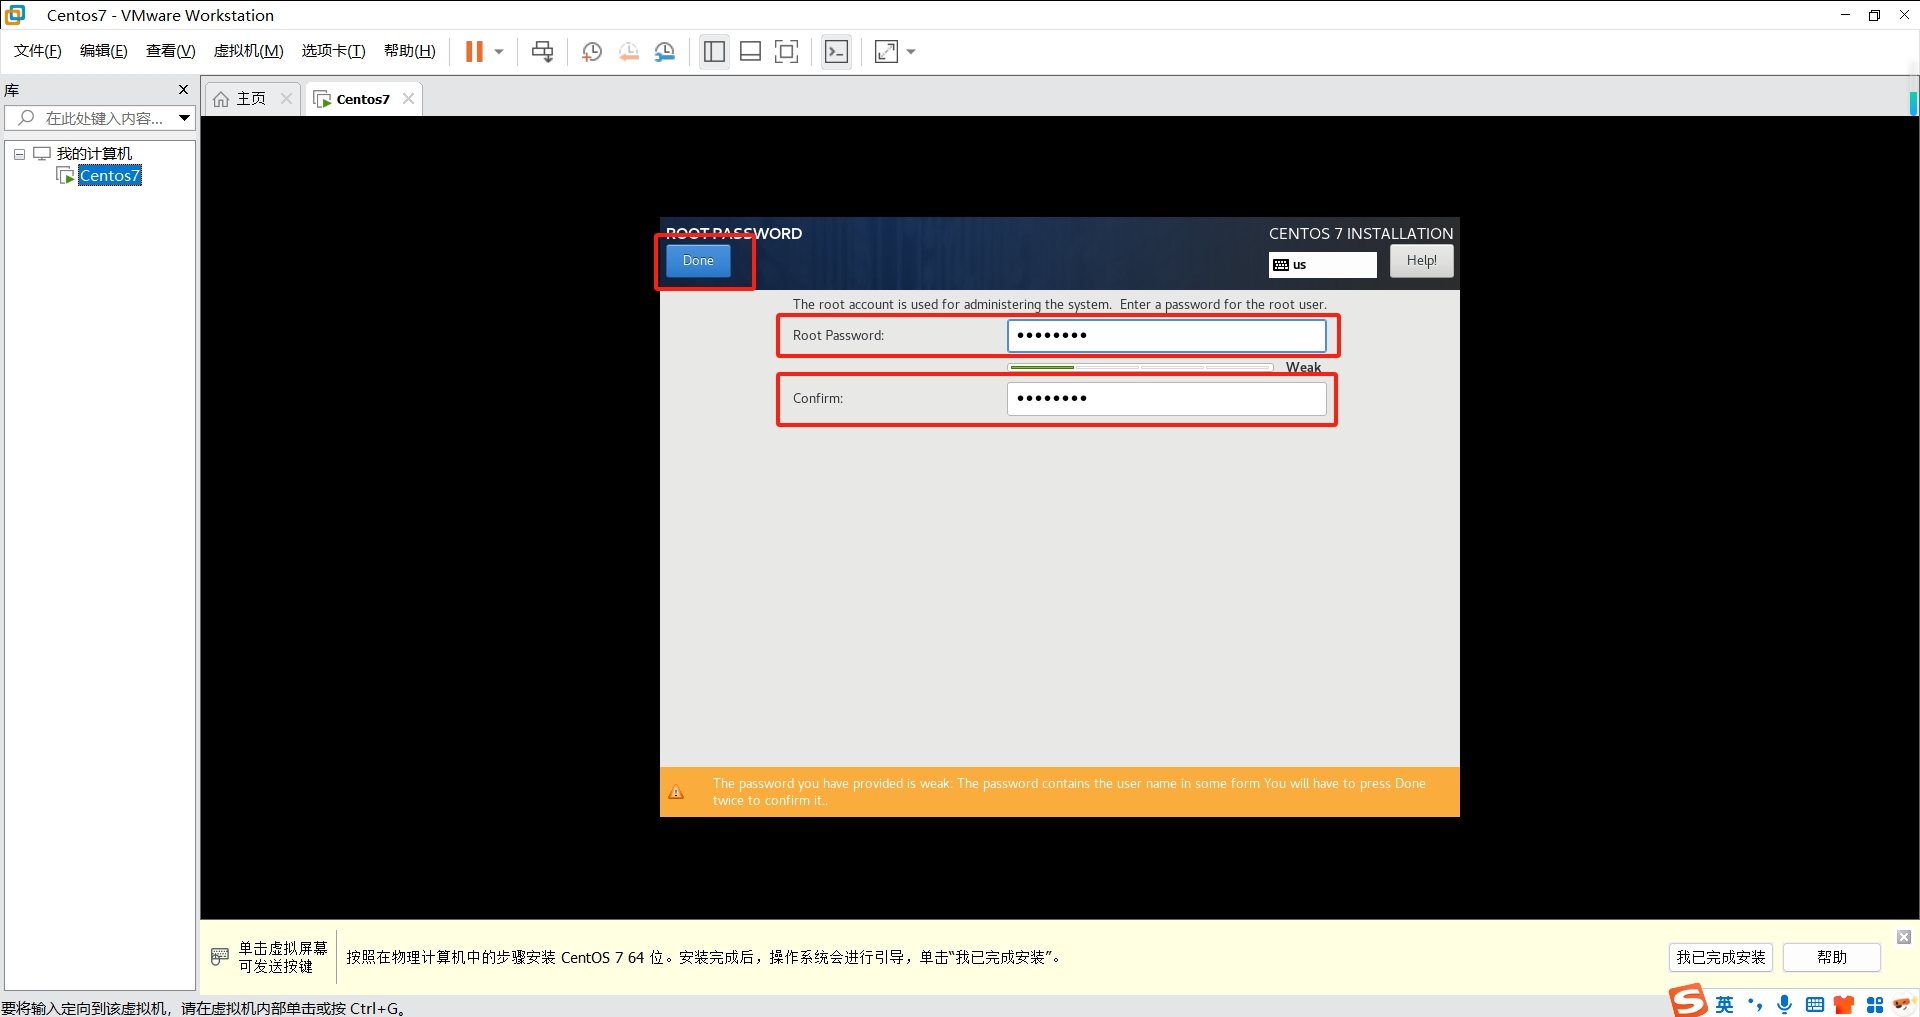This screenshot has width=1920, height=1017.
Task: Toggle the console view button
Action: pos(836,52)
